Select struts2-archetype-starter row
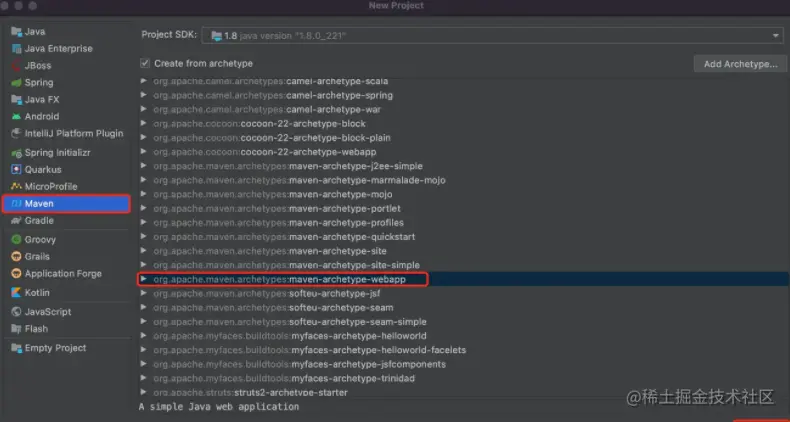The height and width of the screenshot is (422, 790). [464, 392]
